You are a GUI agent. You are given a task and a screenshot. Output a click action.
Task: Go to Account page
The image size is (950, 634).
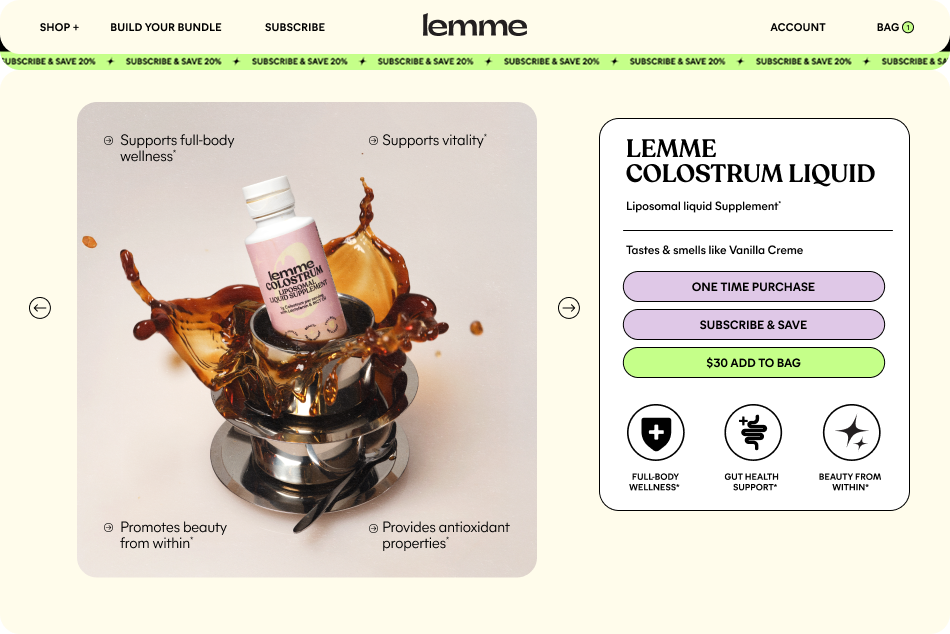coord(798,27)
